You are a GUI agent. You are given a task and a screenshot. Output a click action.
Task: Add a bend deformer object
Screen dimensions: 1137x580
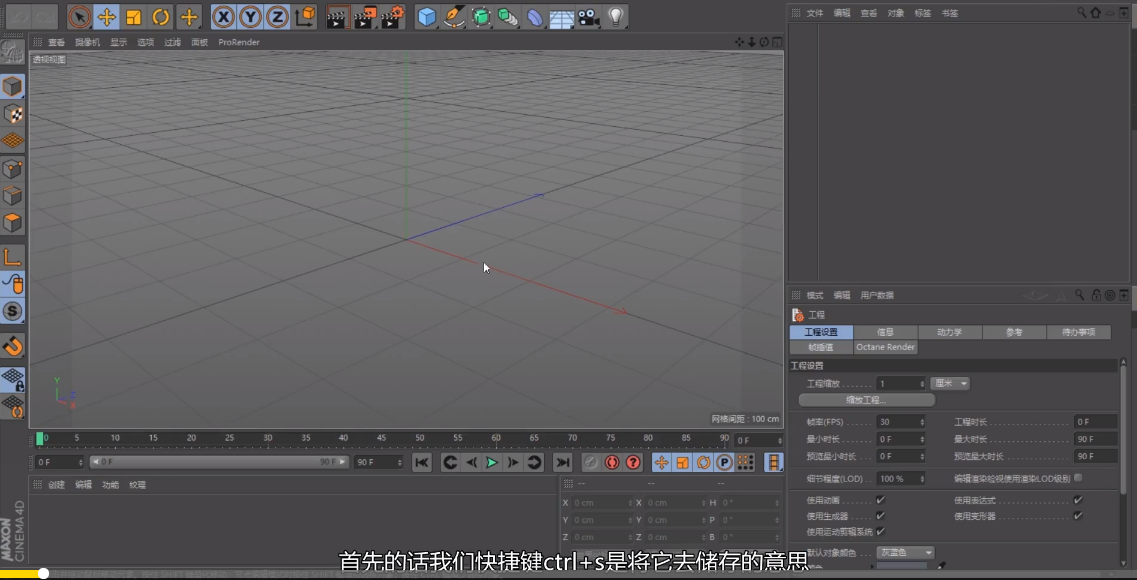pos(534,16)
